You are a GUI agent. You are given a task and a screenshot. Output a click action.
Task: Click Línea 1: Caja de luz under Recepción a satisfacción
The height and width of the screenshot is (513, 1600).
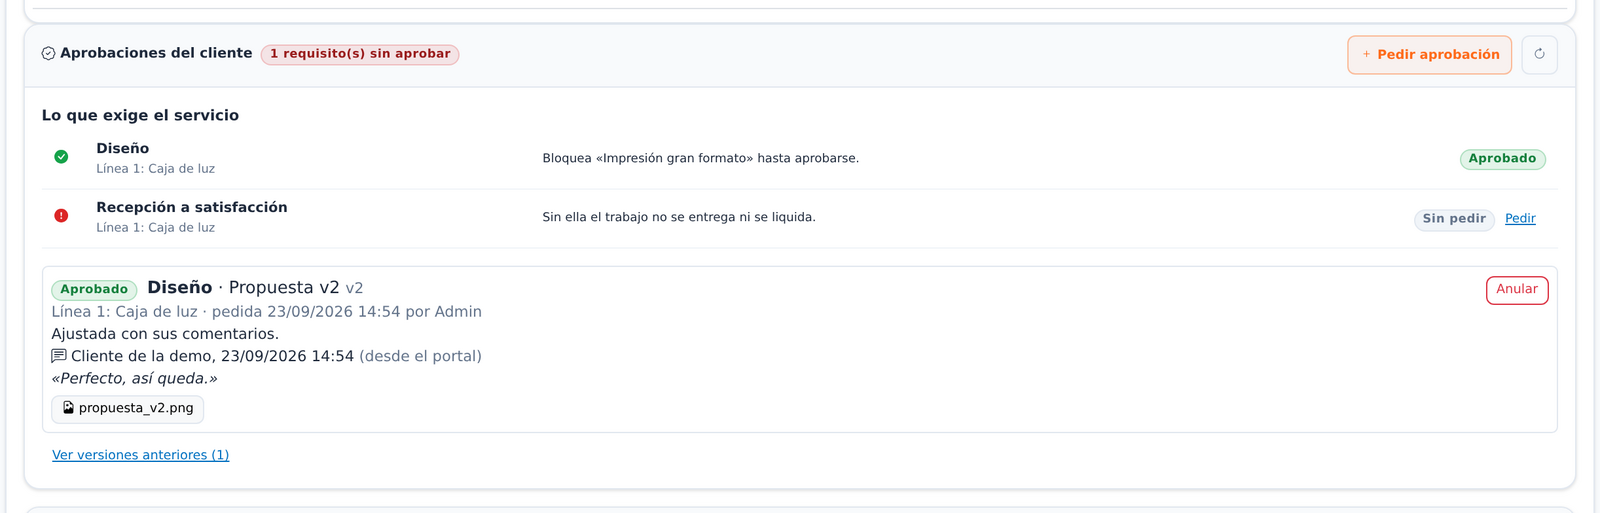click(x=155, y=228)
